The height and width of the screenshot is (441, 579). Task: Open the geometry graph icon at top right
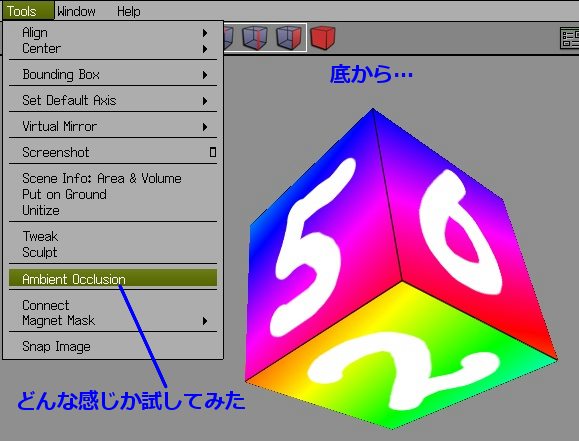569,38
